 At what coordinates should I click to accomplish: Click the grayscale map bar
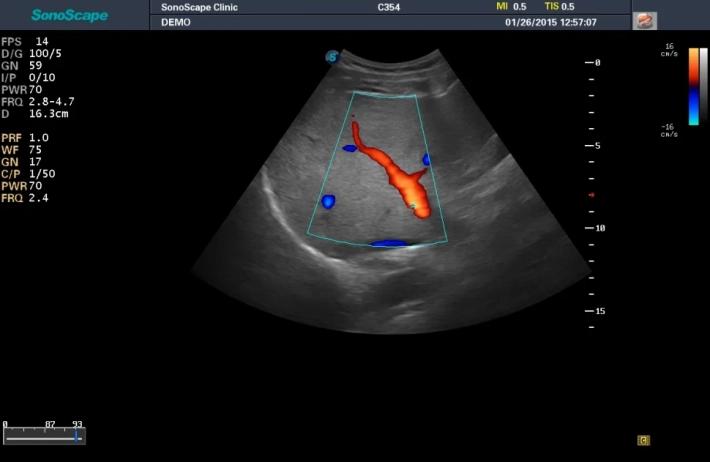point(703,85)
